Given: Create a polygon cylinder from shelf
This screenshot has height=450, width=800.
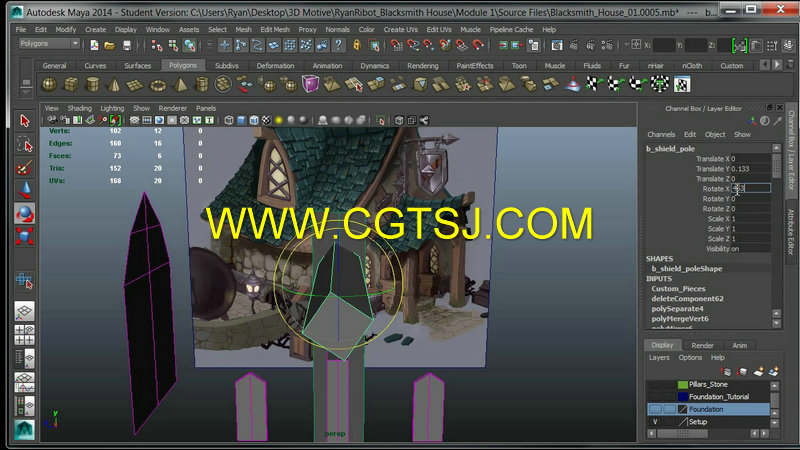Looking at the screenshot, I should (x=92, y=84).
